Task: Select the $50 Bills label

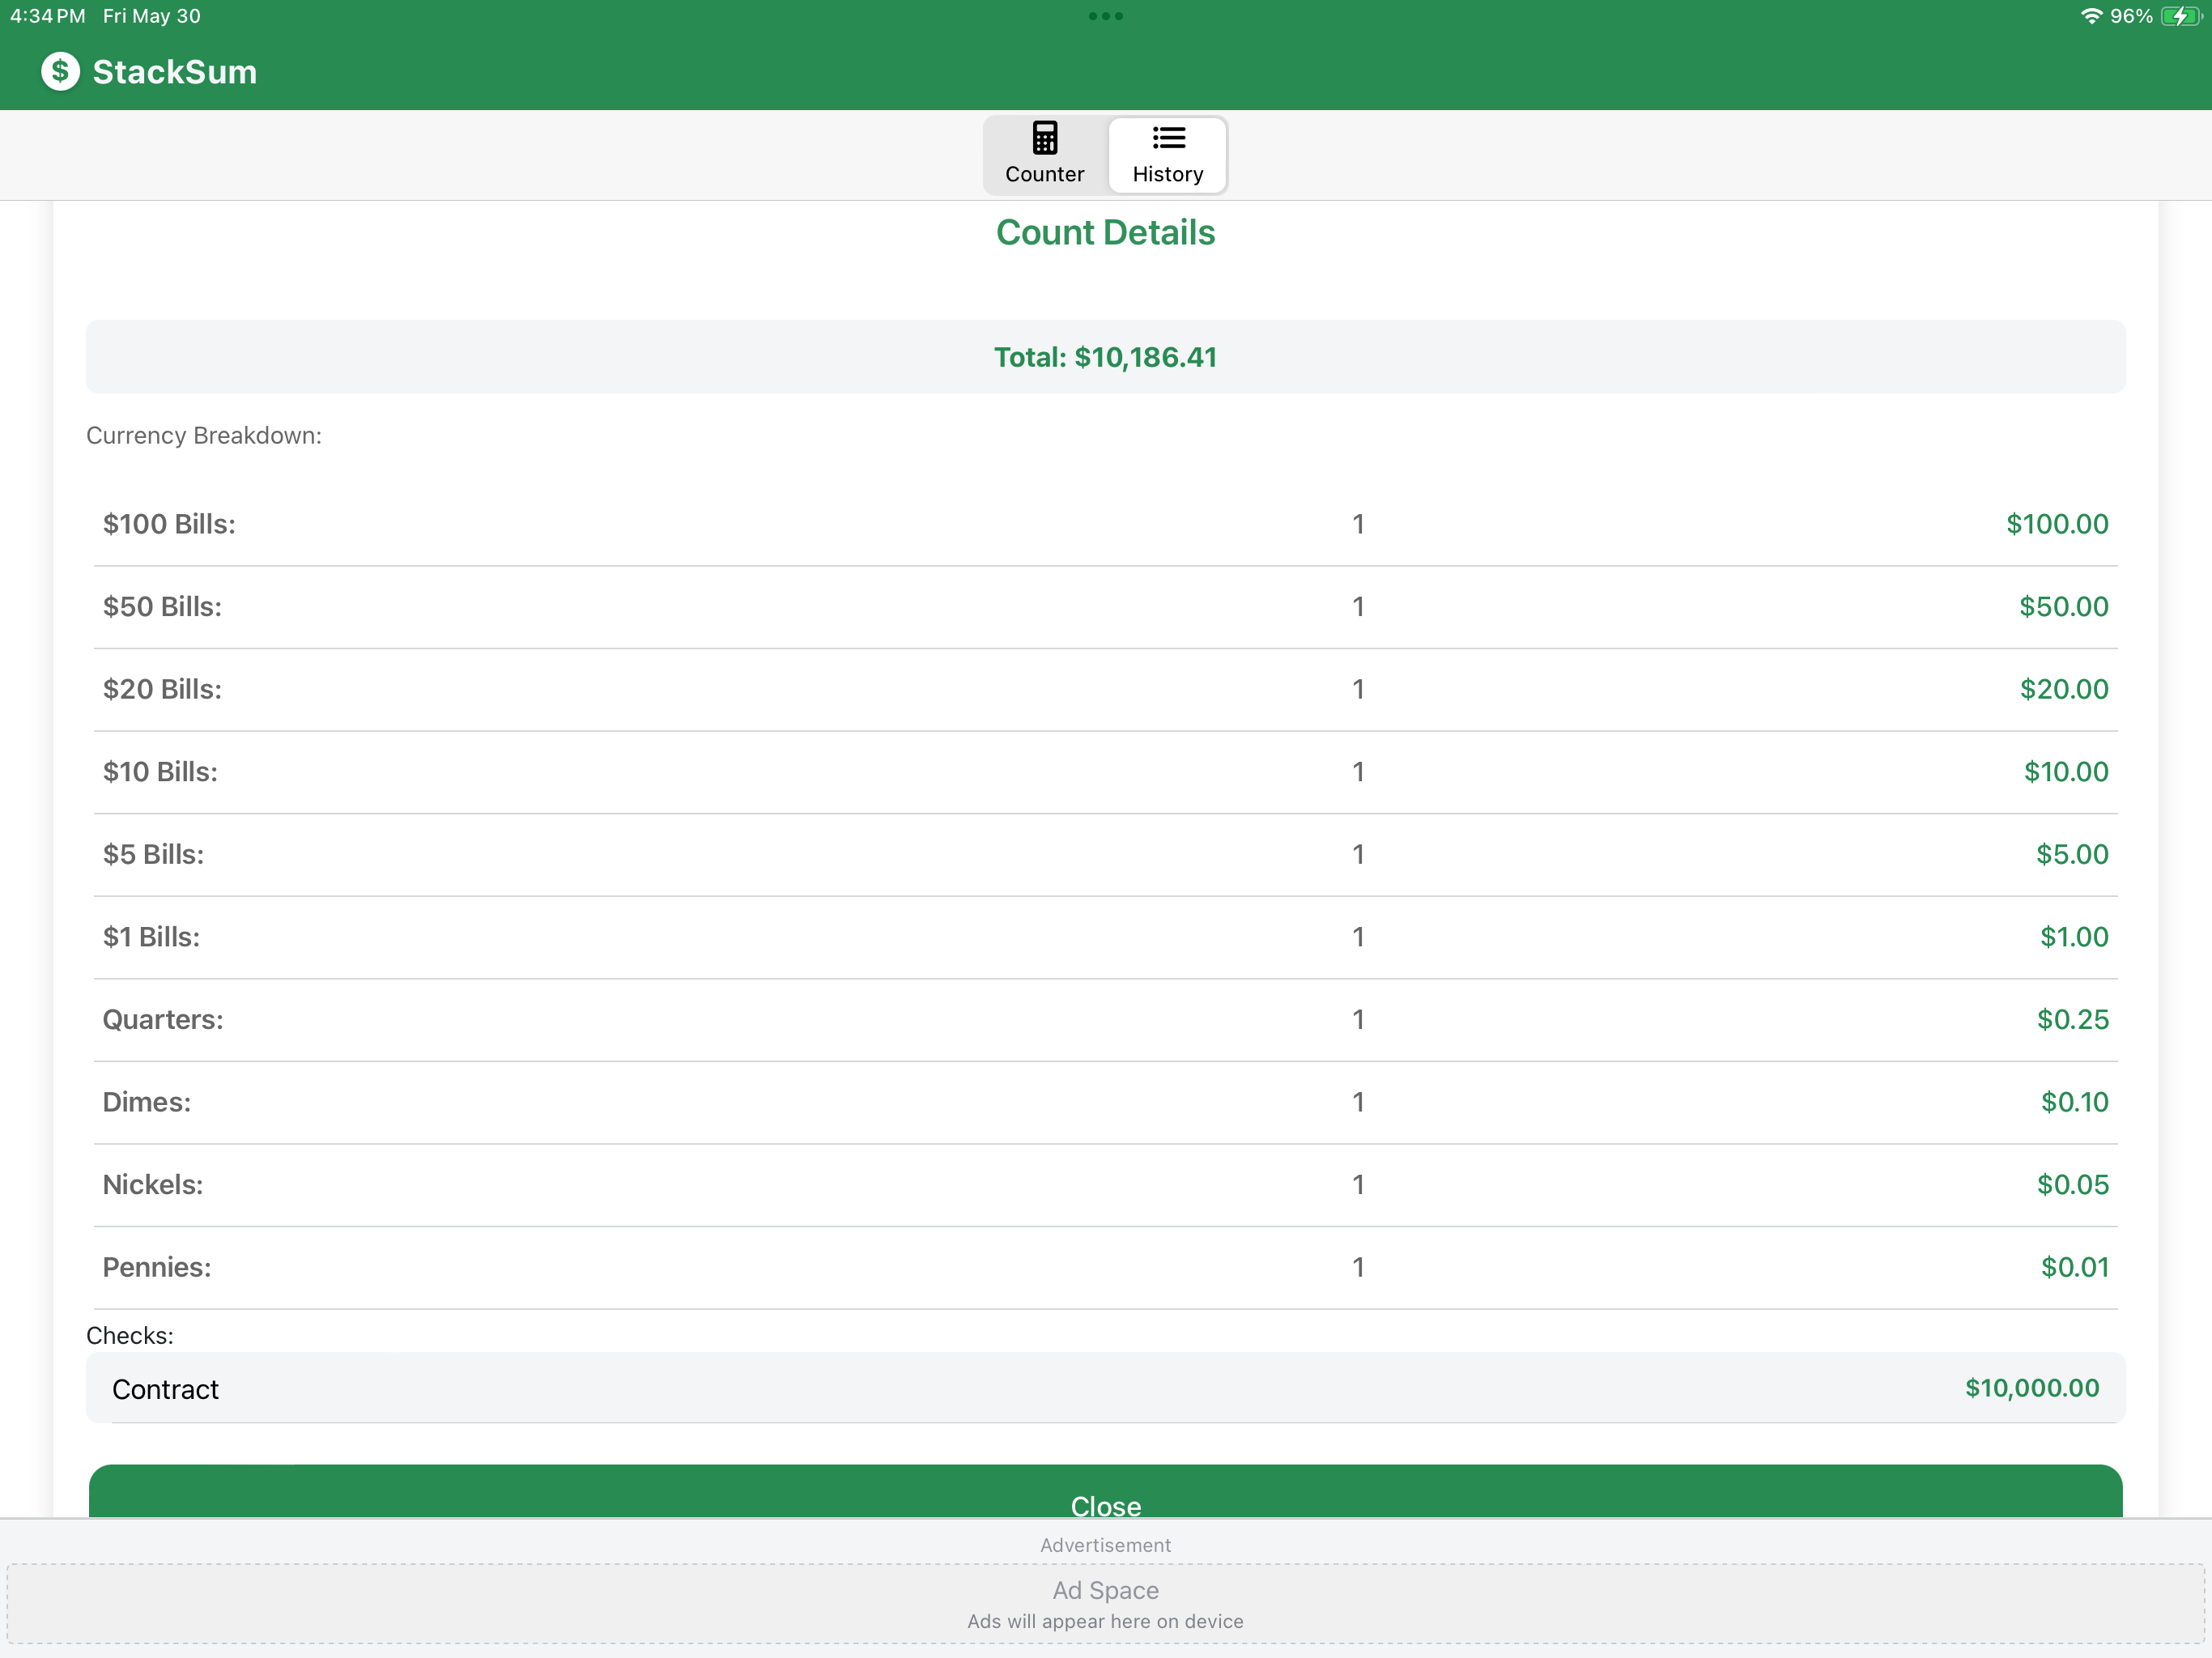Action: click(162, 607)
